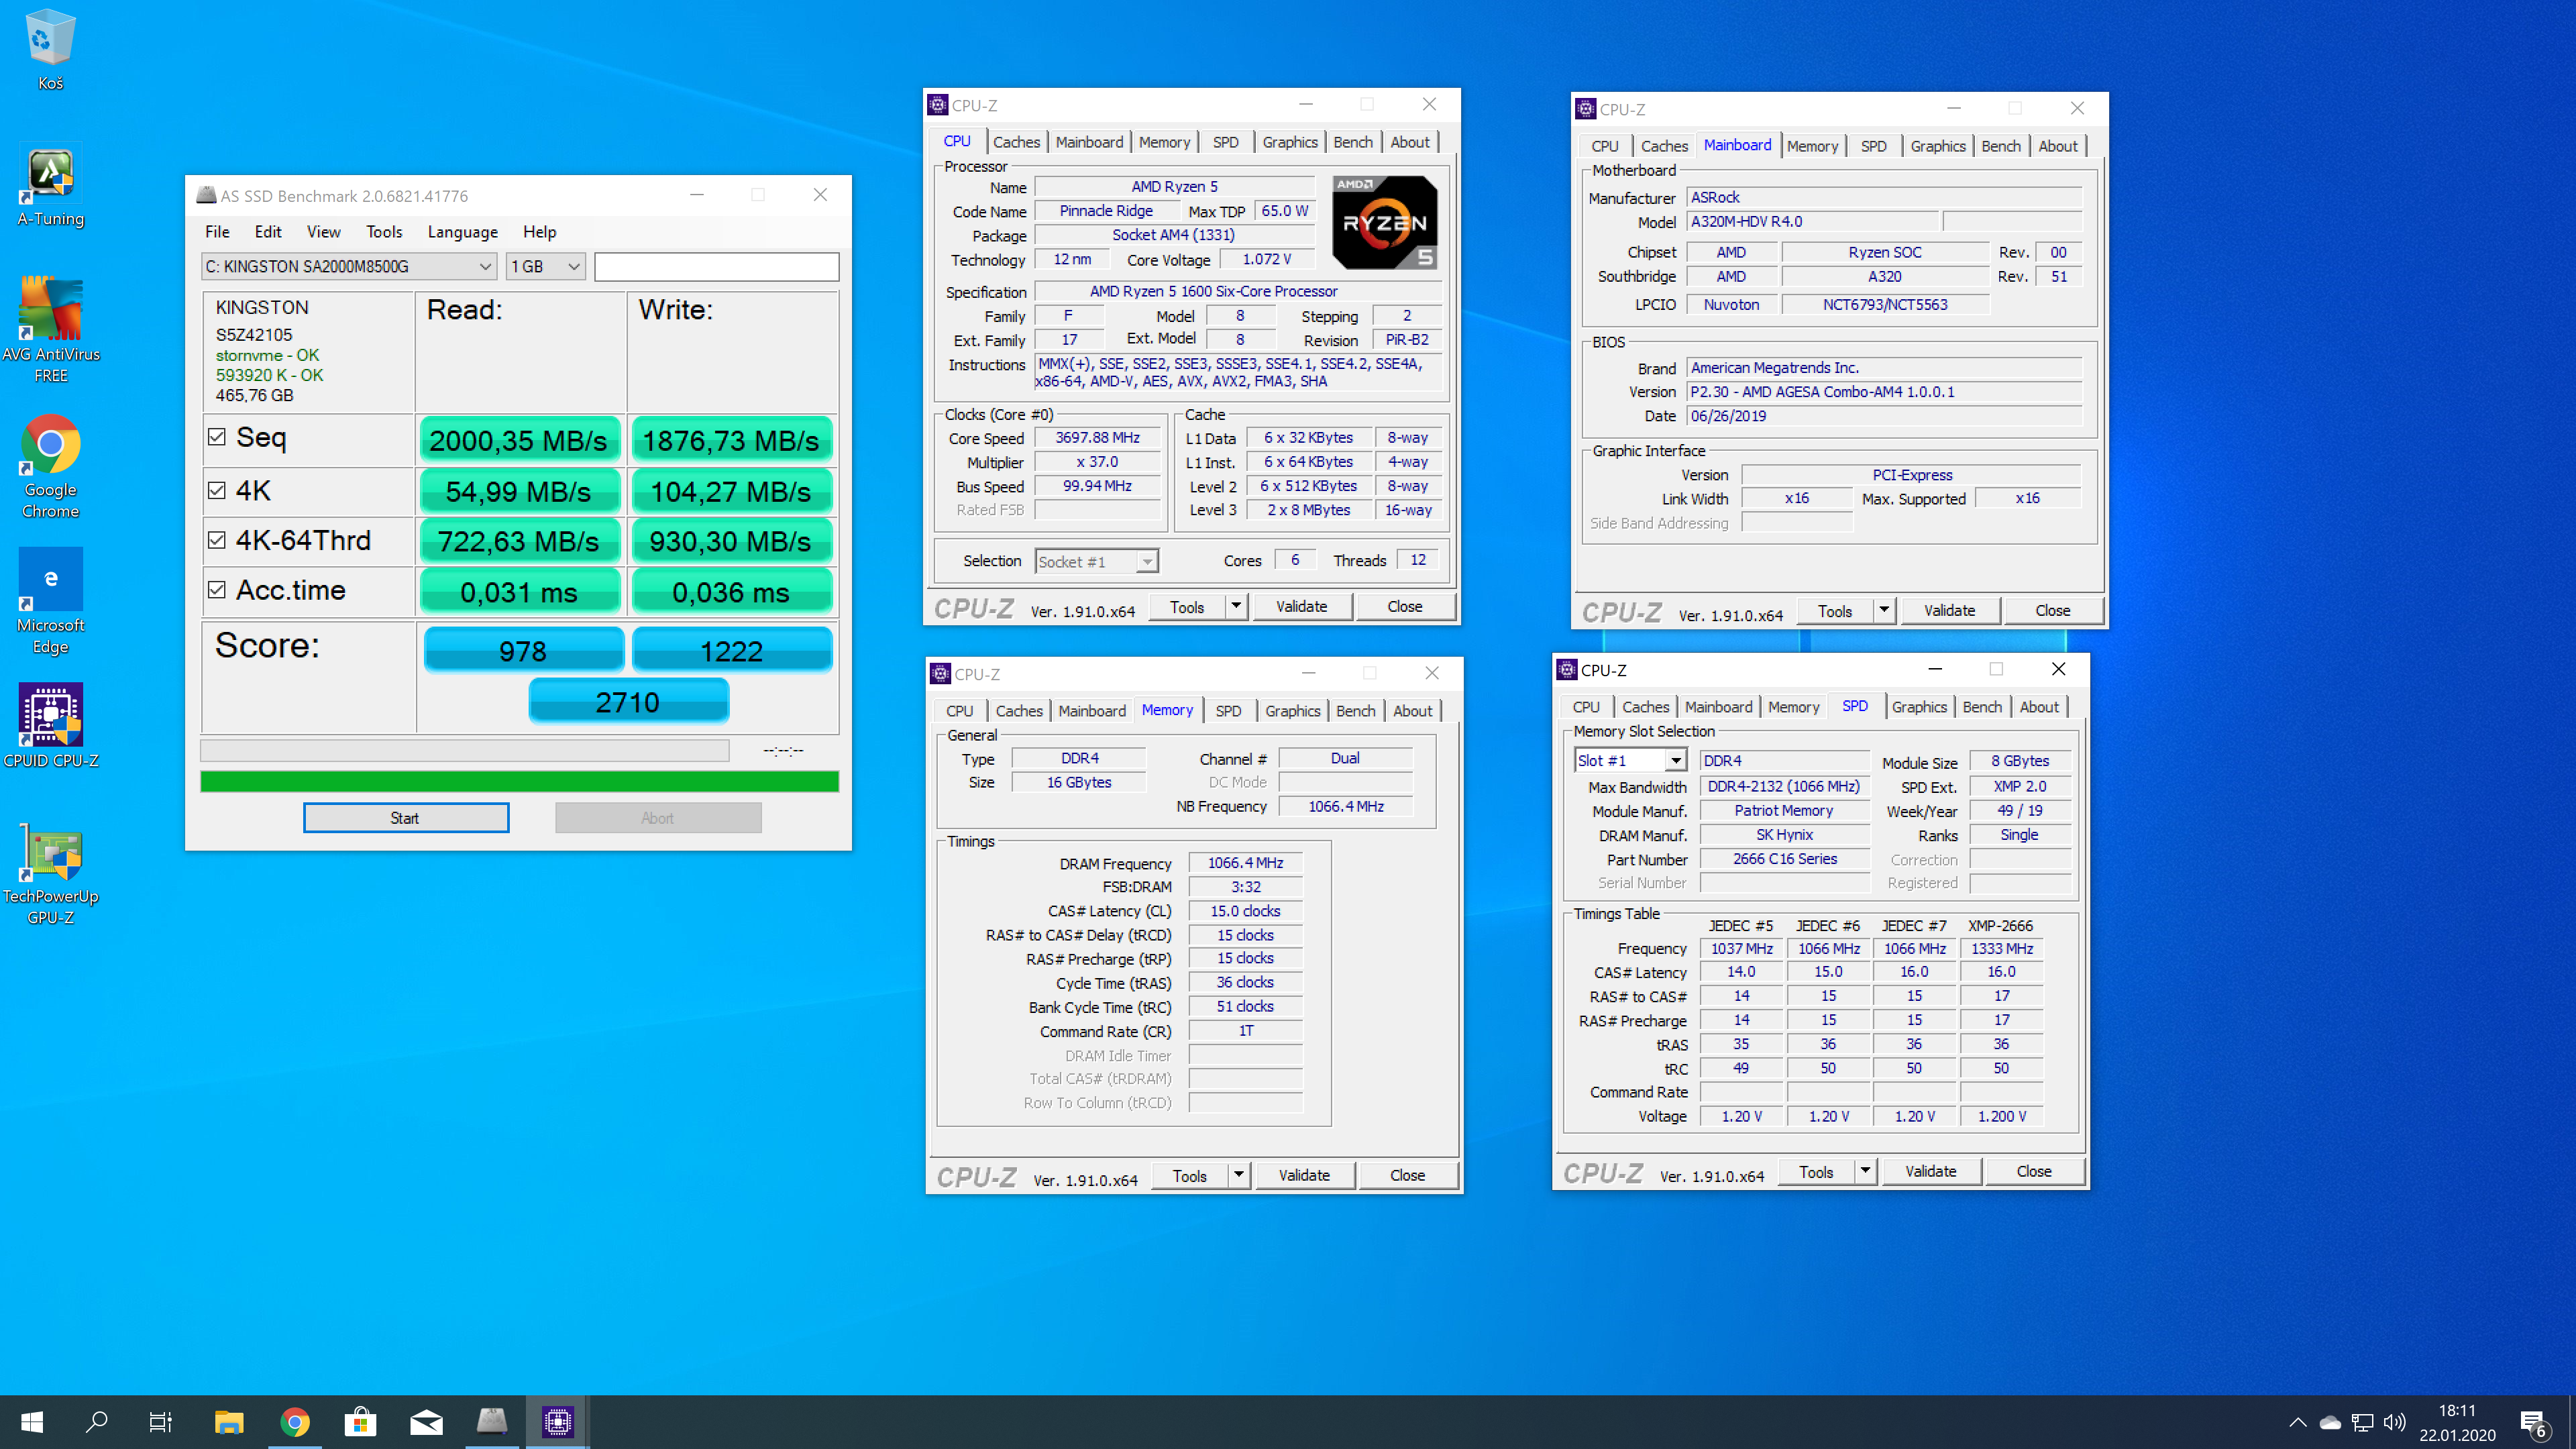Open the notification action center
This screenshot has height=1449, width=2576.
pos(2533,1423)
